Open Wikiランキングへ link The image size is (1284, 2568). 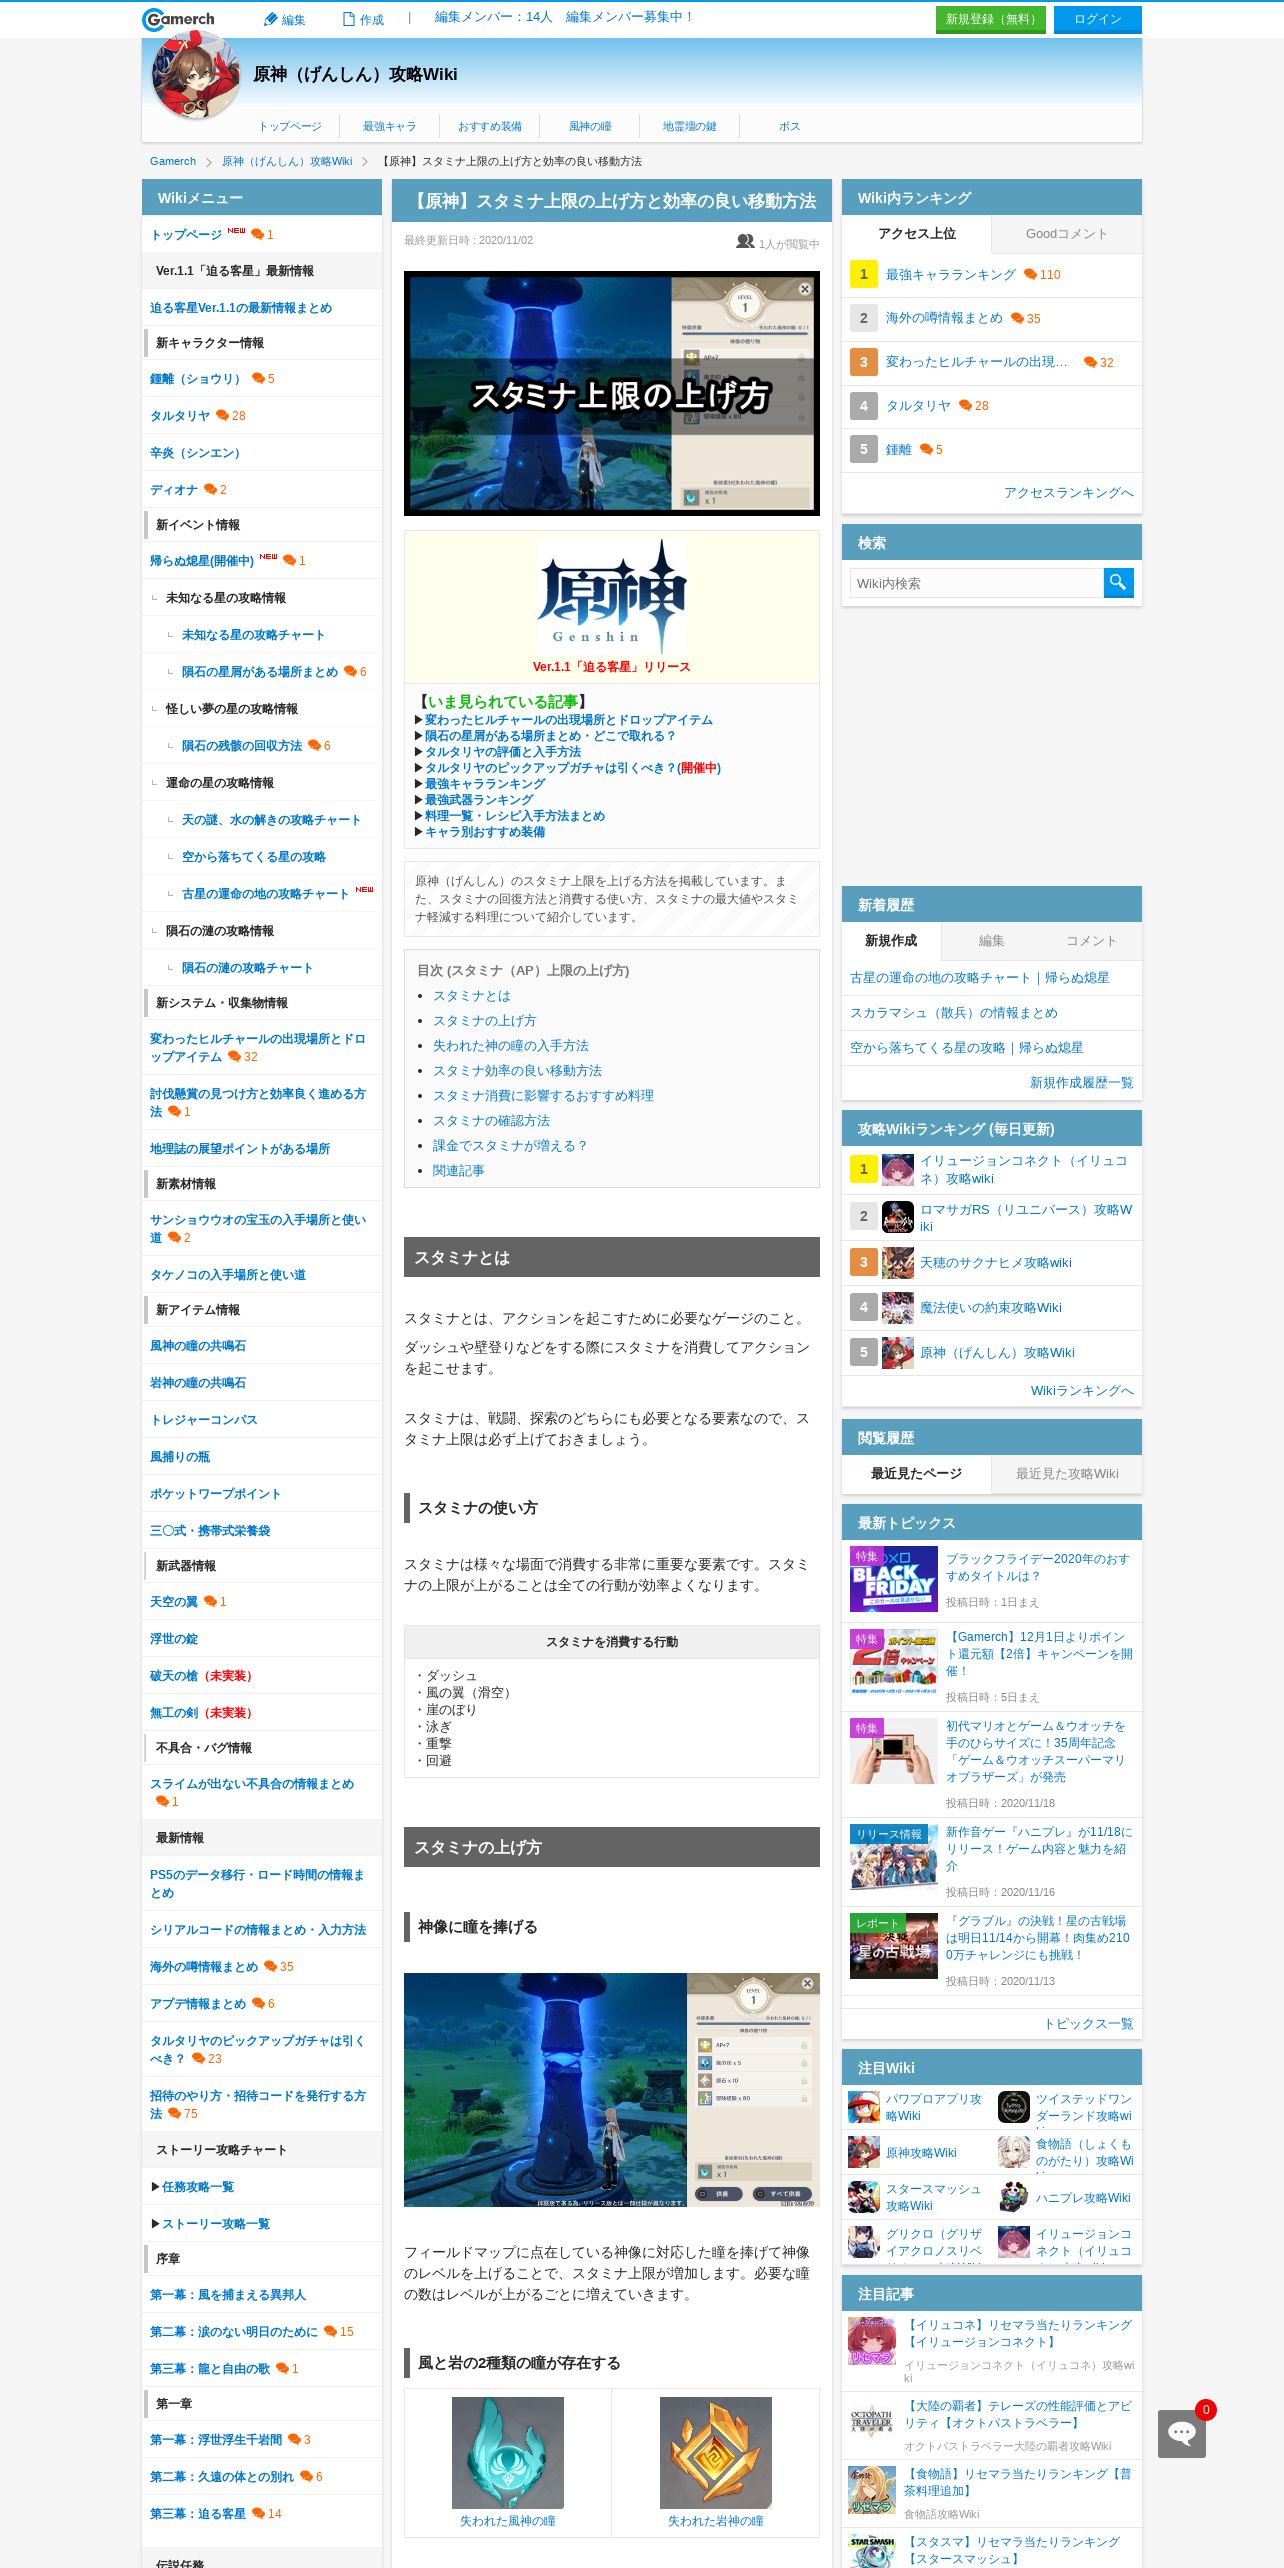1082,1391
